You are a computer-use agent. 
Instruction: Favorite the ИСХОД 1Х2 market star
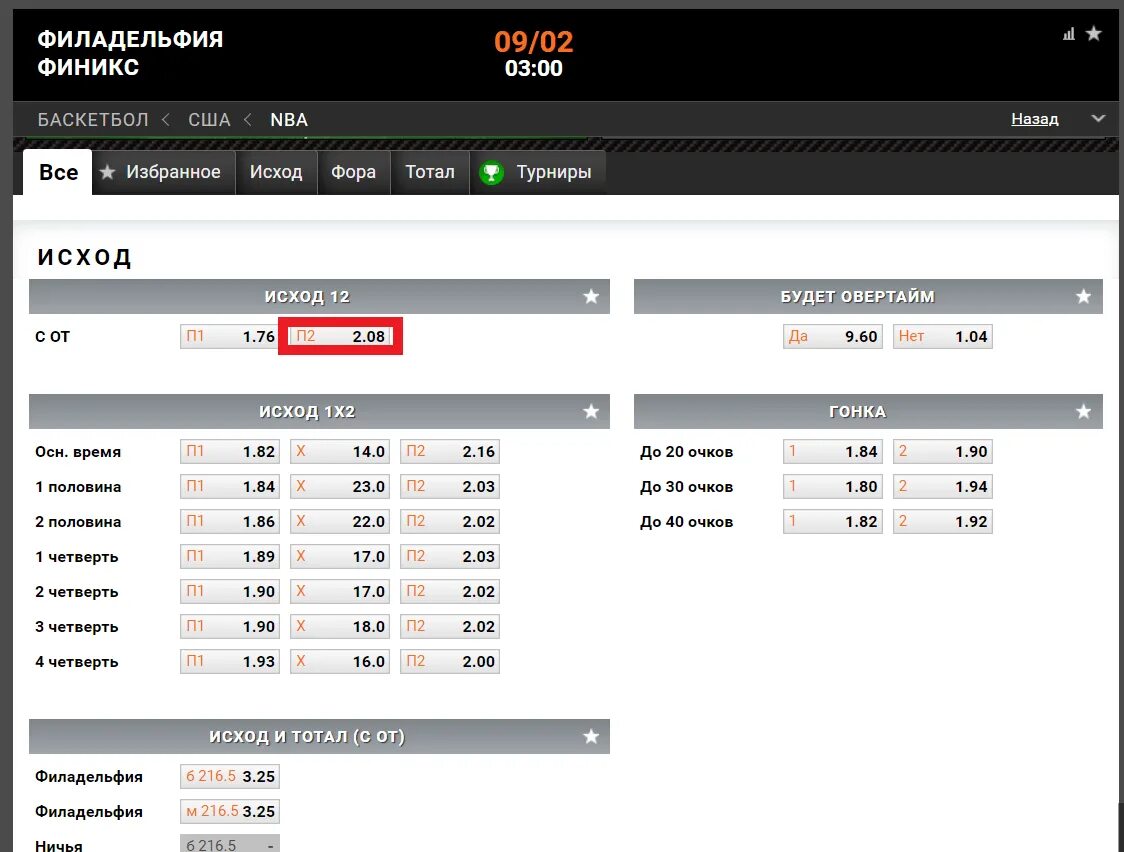point(591,411)
